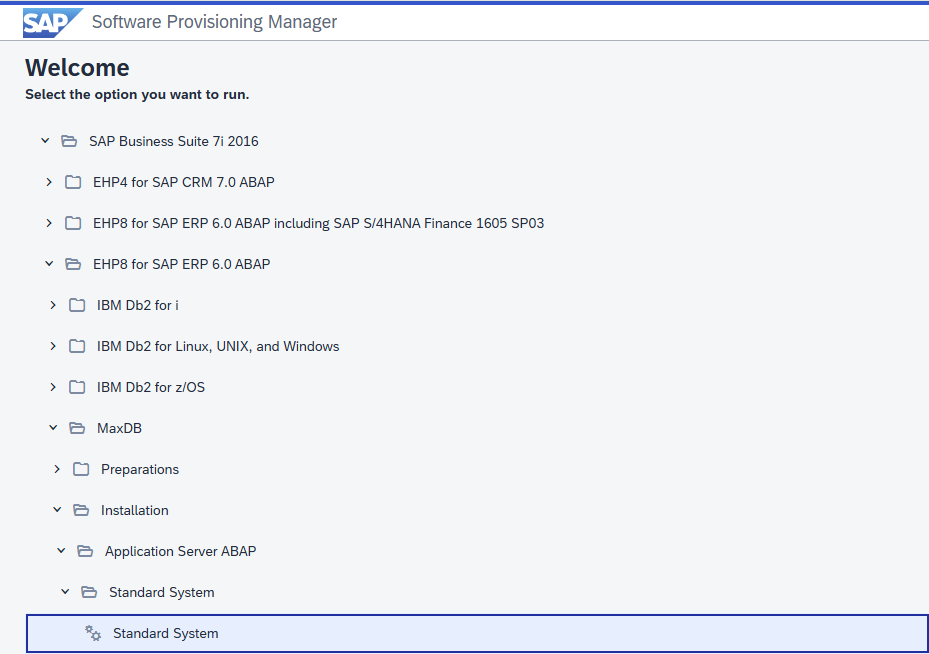Click gears icon of the Standard System option
This screenshot has width=929, height=654.
tap(93, 633)
